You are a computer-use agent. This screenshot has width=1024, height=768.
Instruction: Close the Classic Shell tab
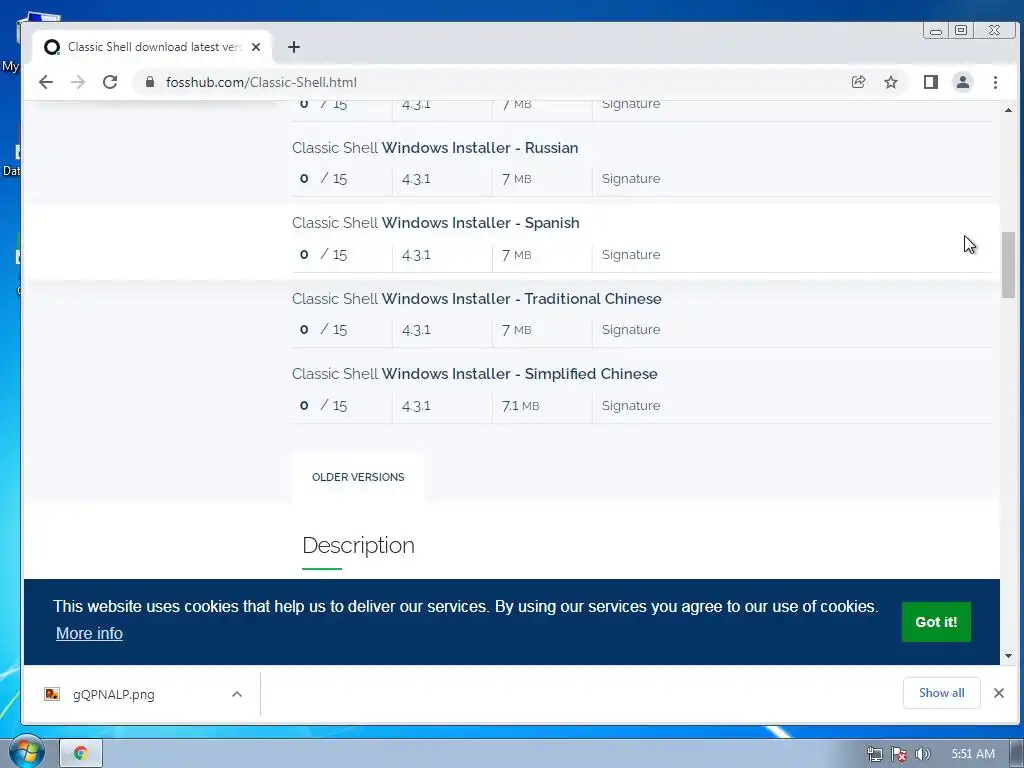(256, 47)
